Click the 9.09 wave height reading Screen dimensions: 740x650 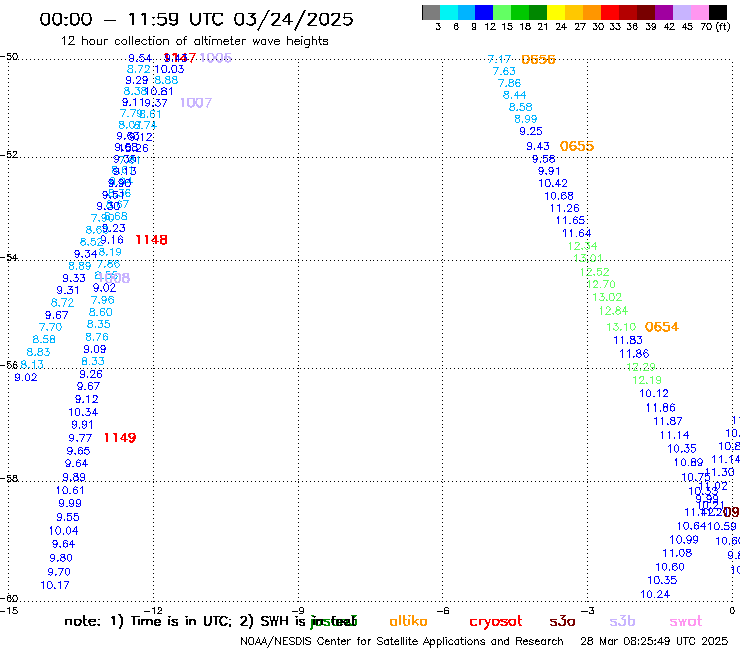(95, 349)
